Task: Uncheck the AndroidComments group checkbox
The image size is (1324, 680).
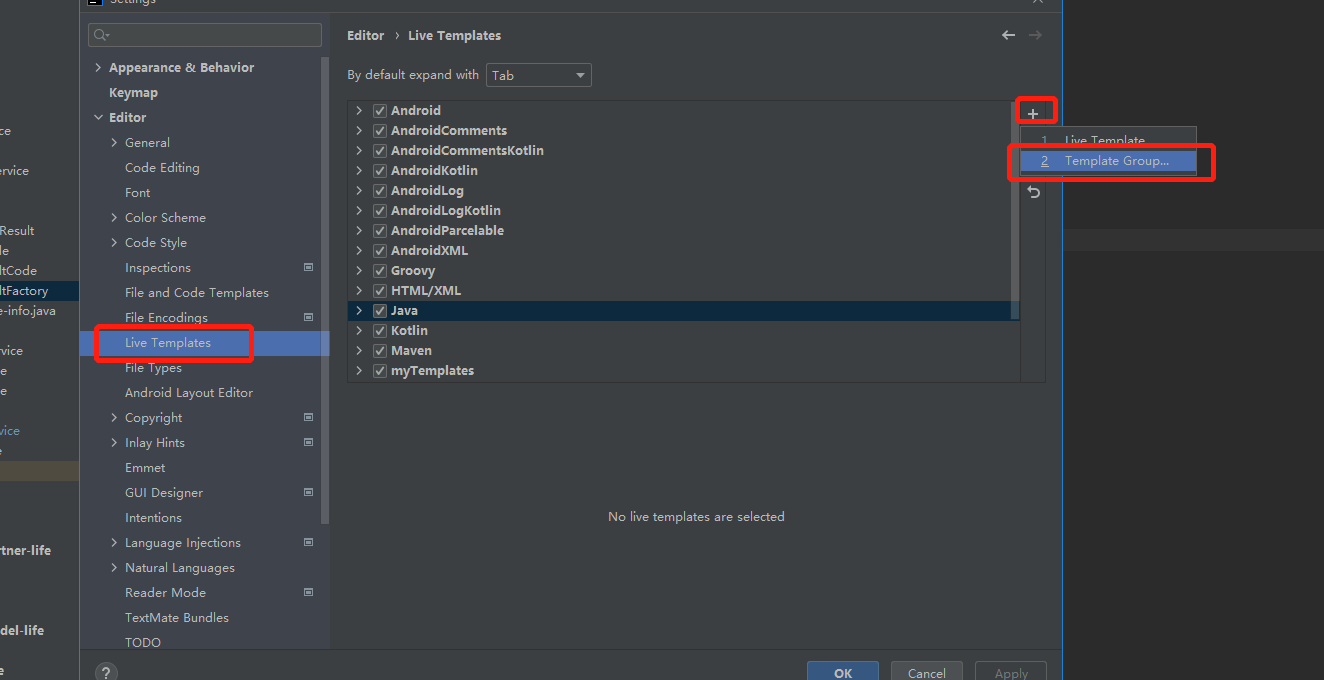Action: click(x=380, y=130)
